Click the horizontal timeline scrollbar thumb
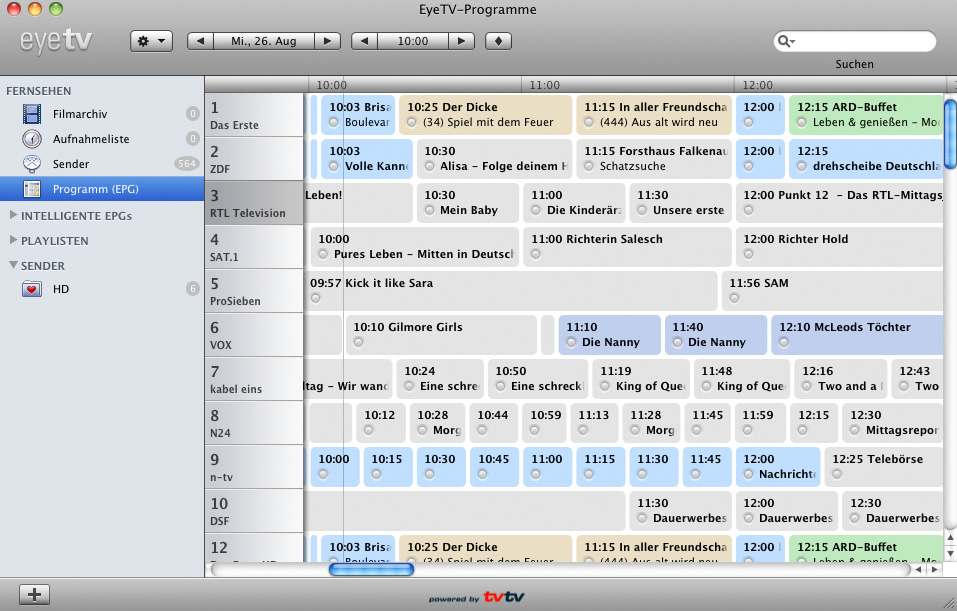This screenshot has height=611, width=957. click(x=371, y=569)
